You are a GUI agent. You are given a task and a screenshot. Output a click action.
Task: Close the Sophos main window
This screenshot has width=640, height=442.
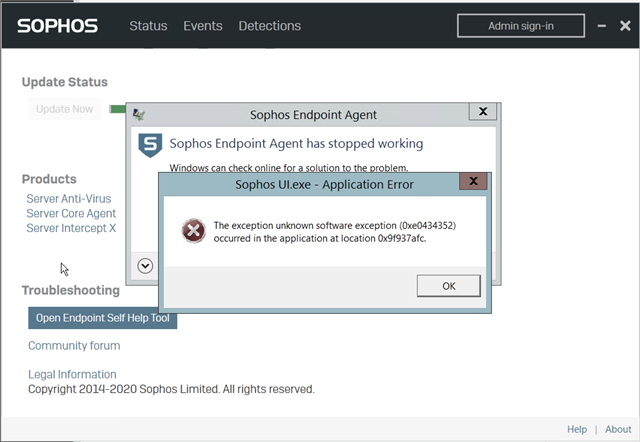tap(625, 26)
